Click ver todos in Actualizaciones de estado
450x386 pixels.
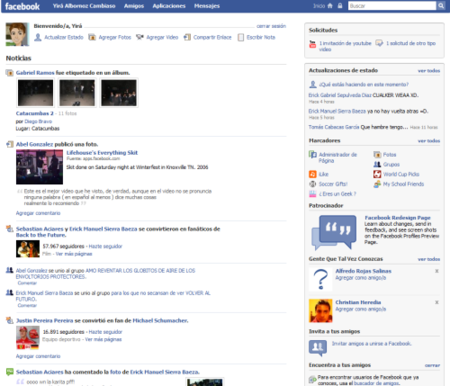[x=429, y=71]
